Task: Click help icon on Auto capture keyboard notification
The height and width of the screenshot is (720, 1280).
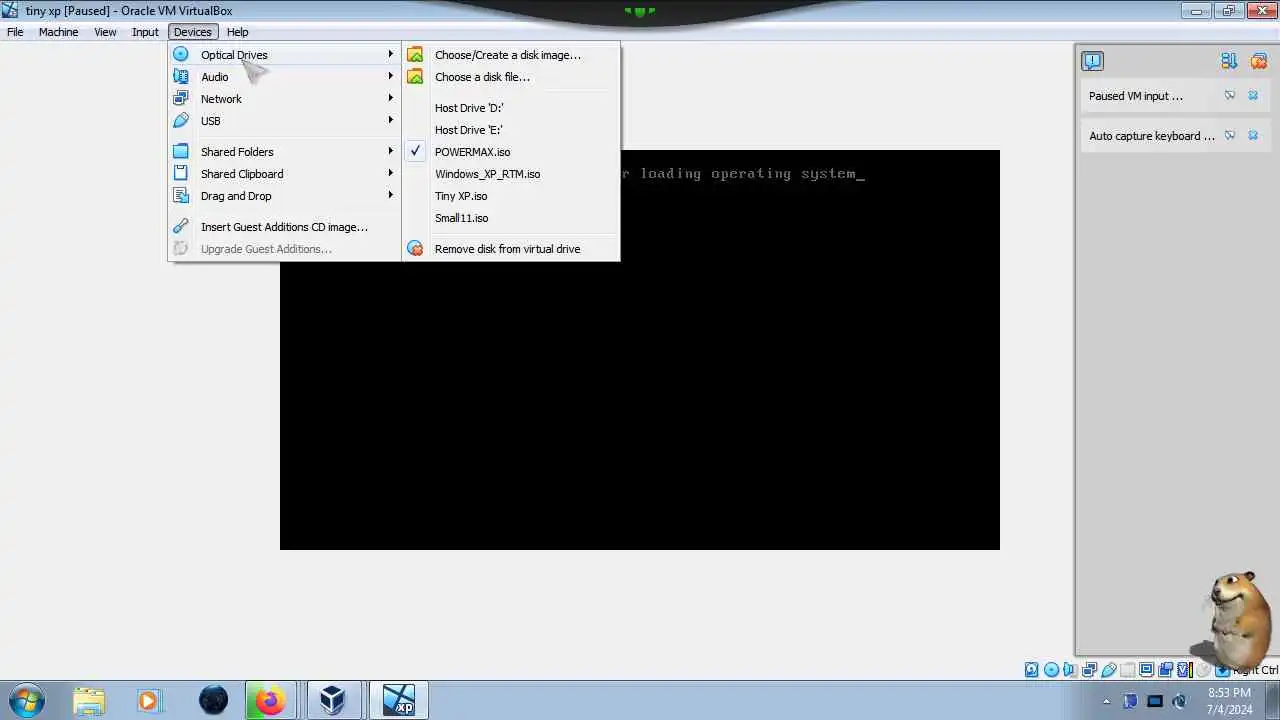Action: tap(1230, 136)
